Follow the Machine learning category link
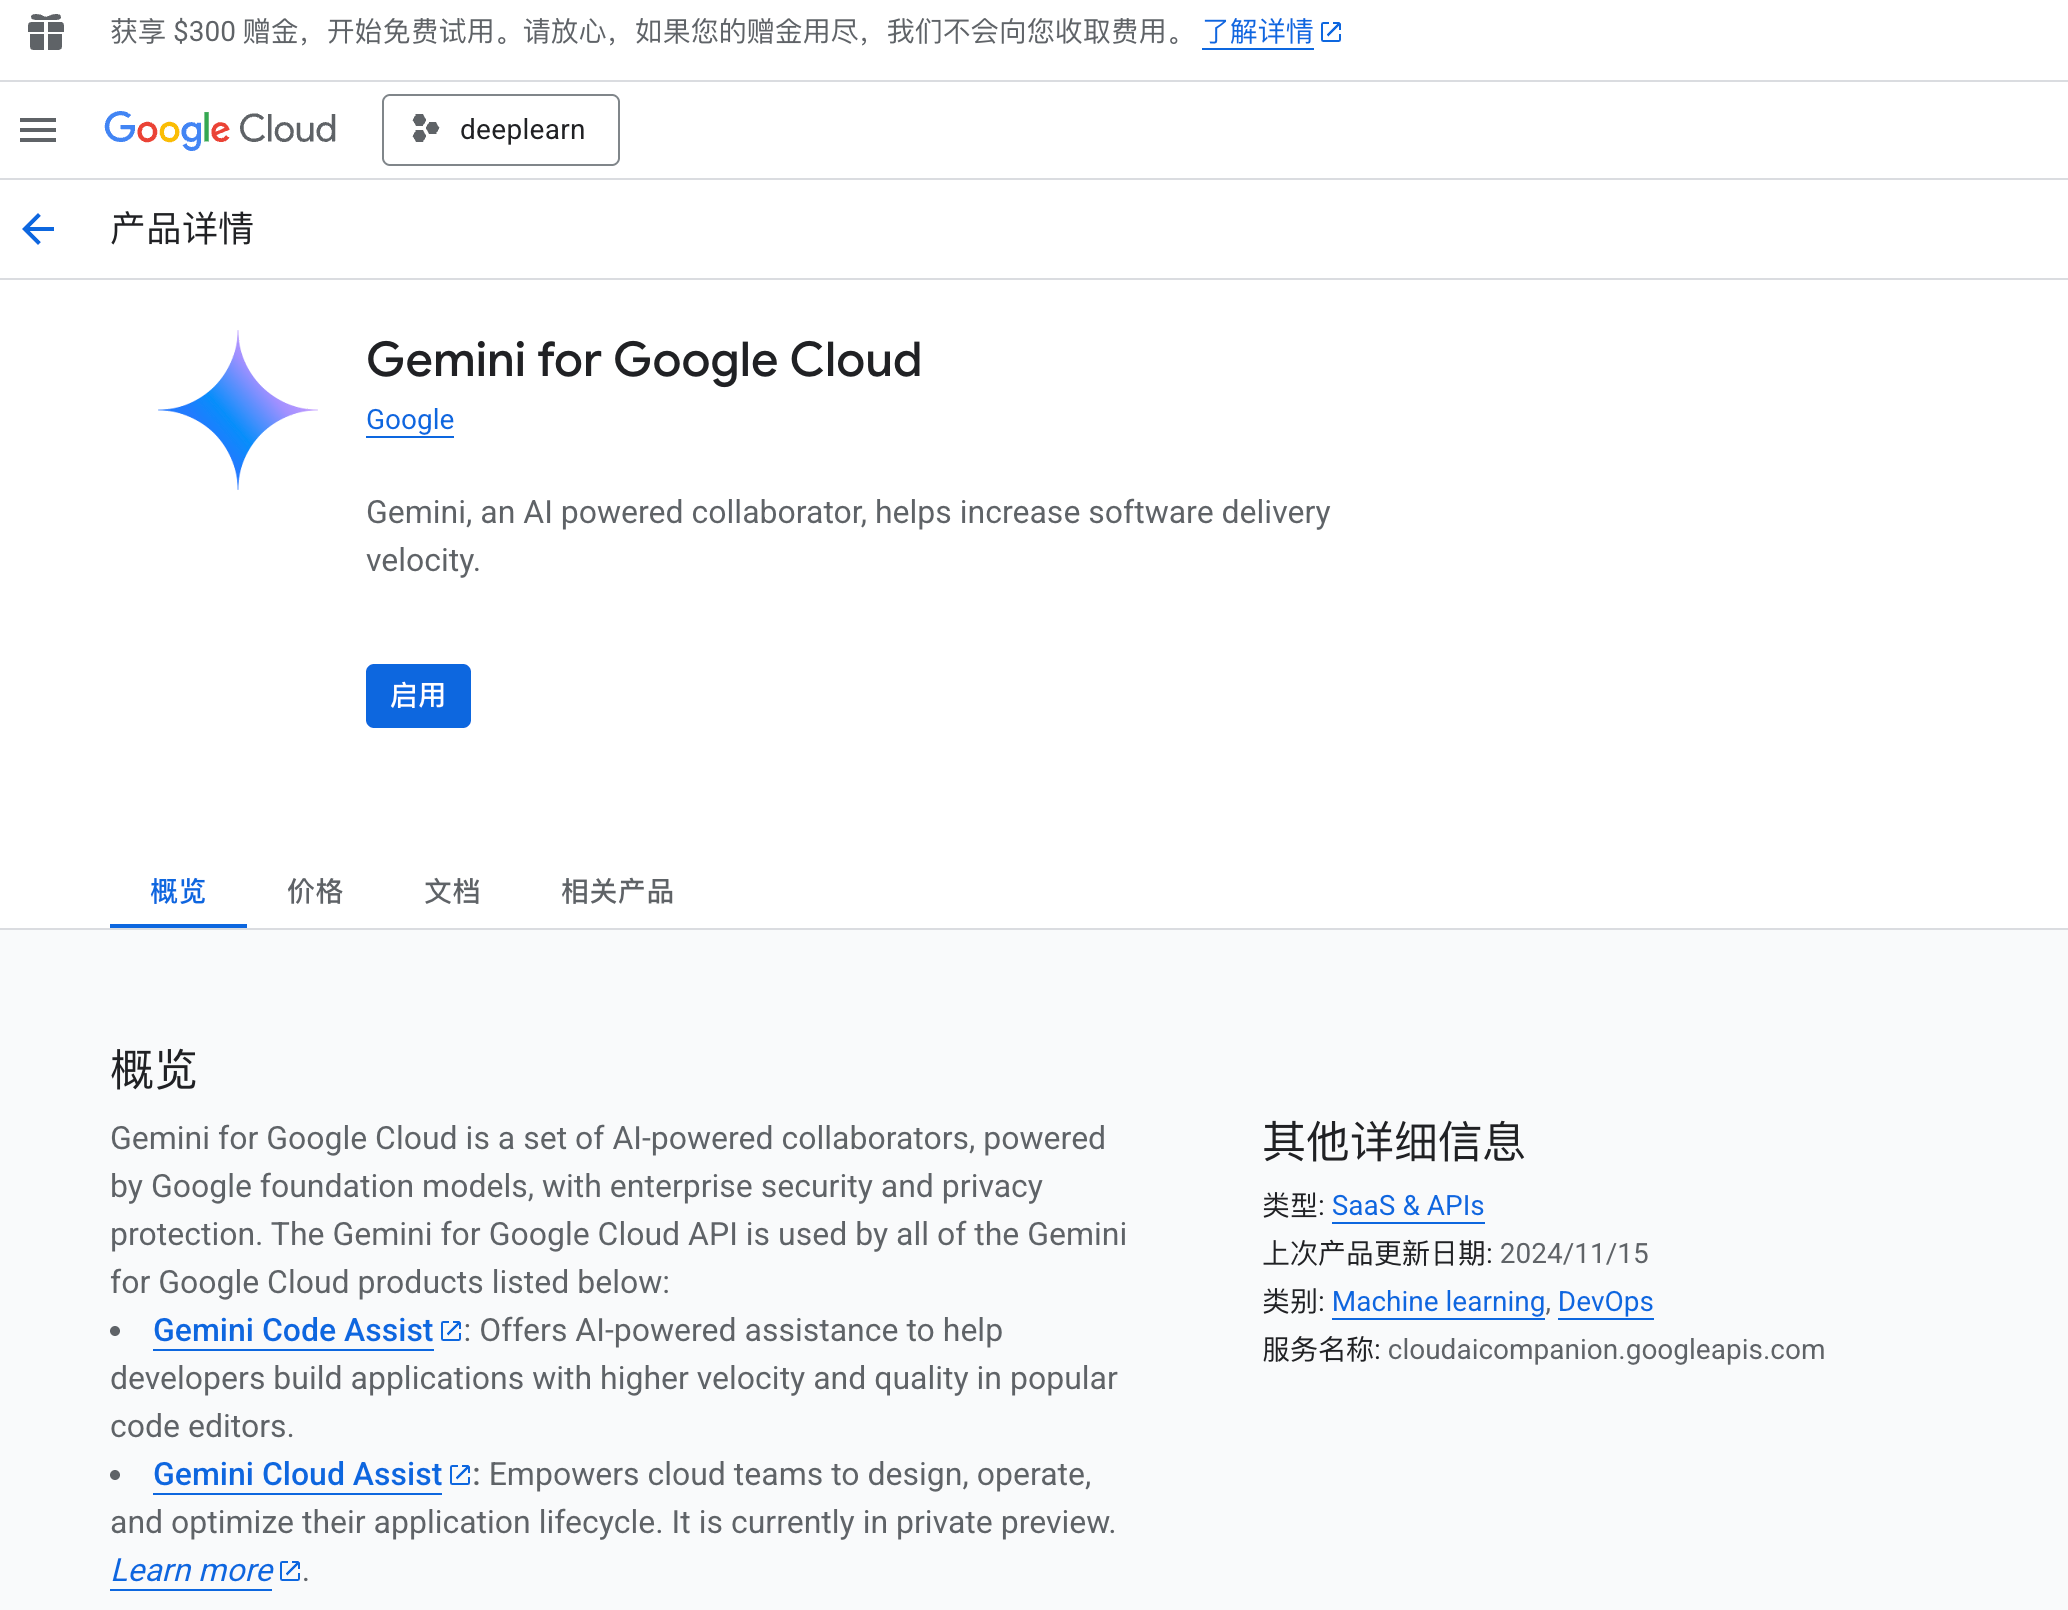 pos(1438,1302)
